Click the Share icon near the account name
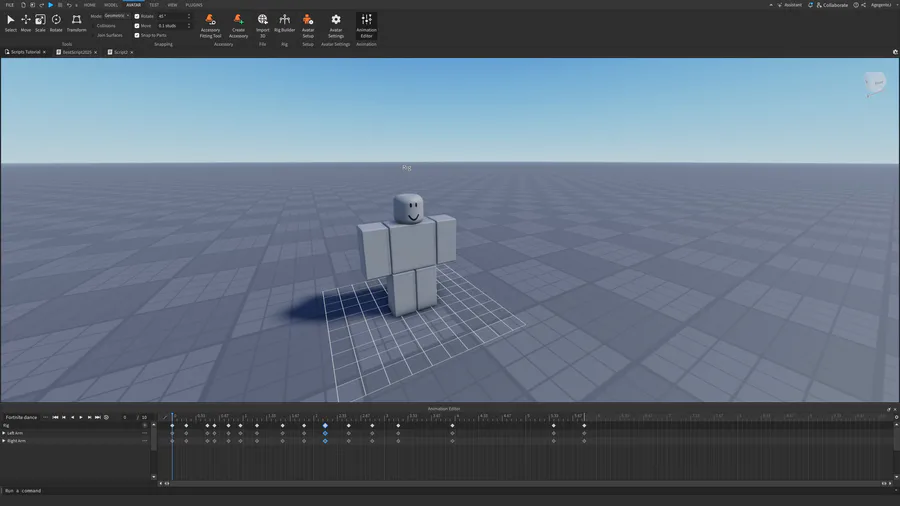Image resolution: width=900 pixels, height=506 pixels. pos(863,5)
